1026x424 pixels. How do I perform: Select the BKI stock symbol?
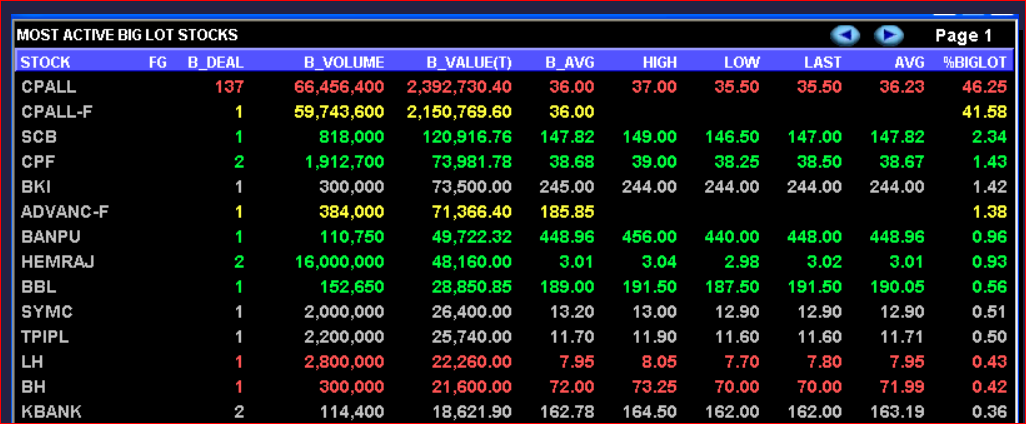(35, 187)
